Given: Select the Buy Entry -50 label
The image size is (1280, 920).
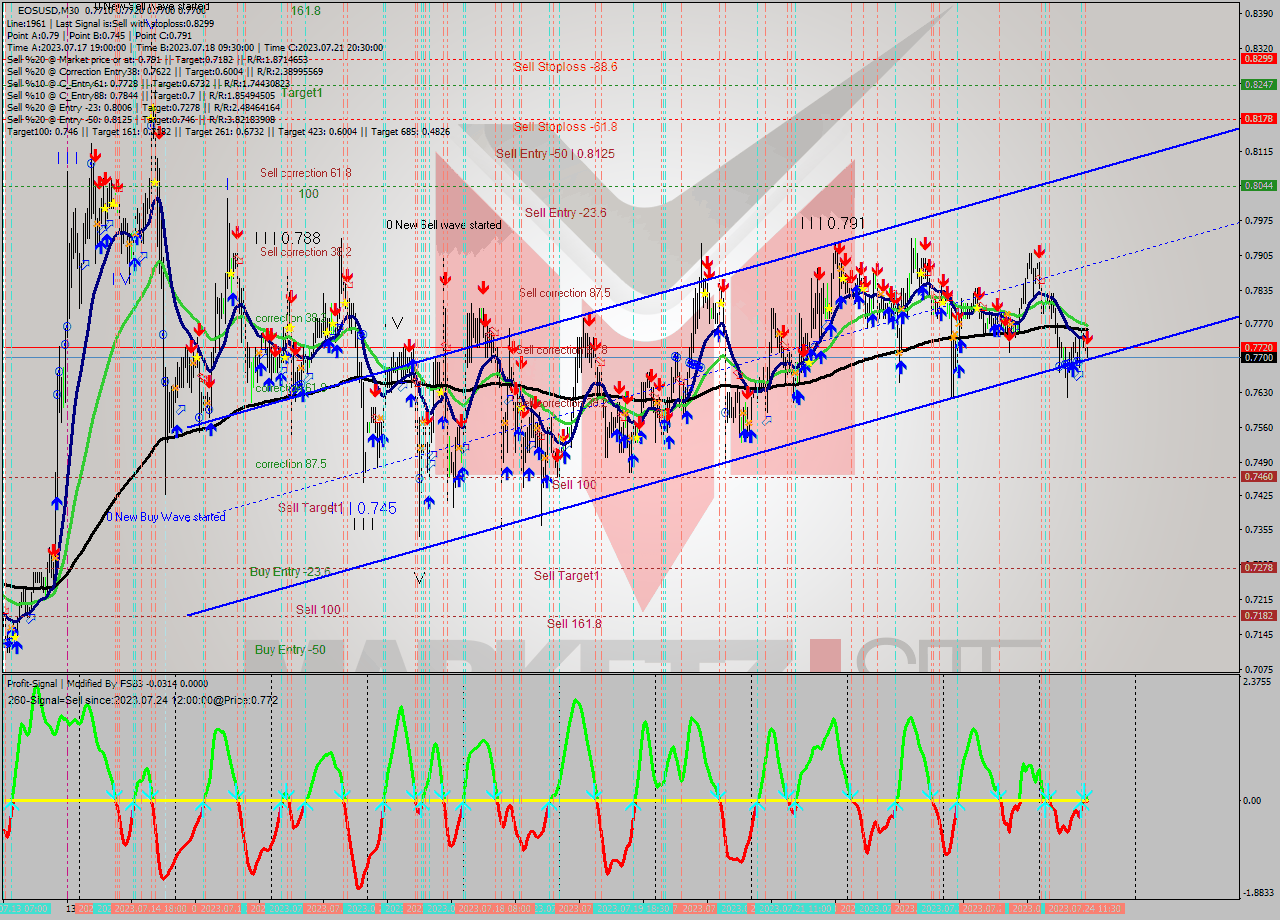Looking at the screenshot, I should coord(290,650).
